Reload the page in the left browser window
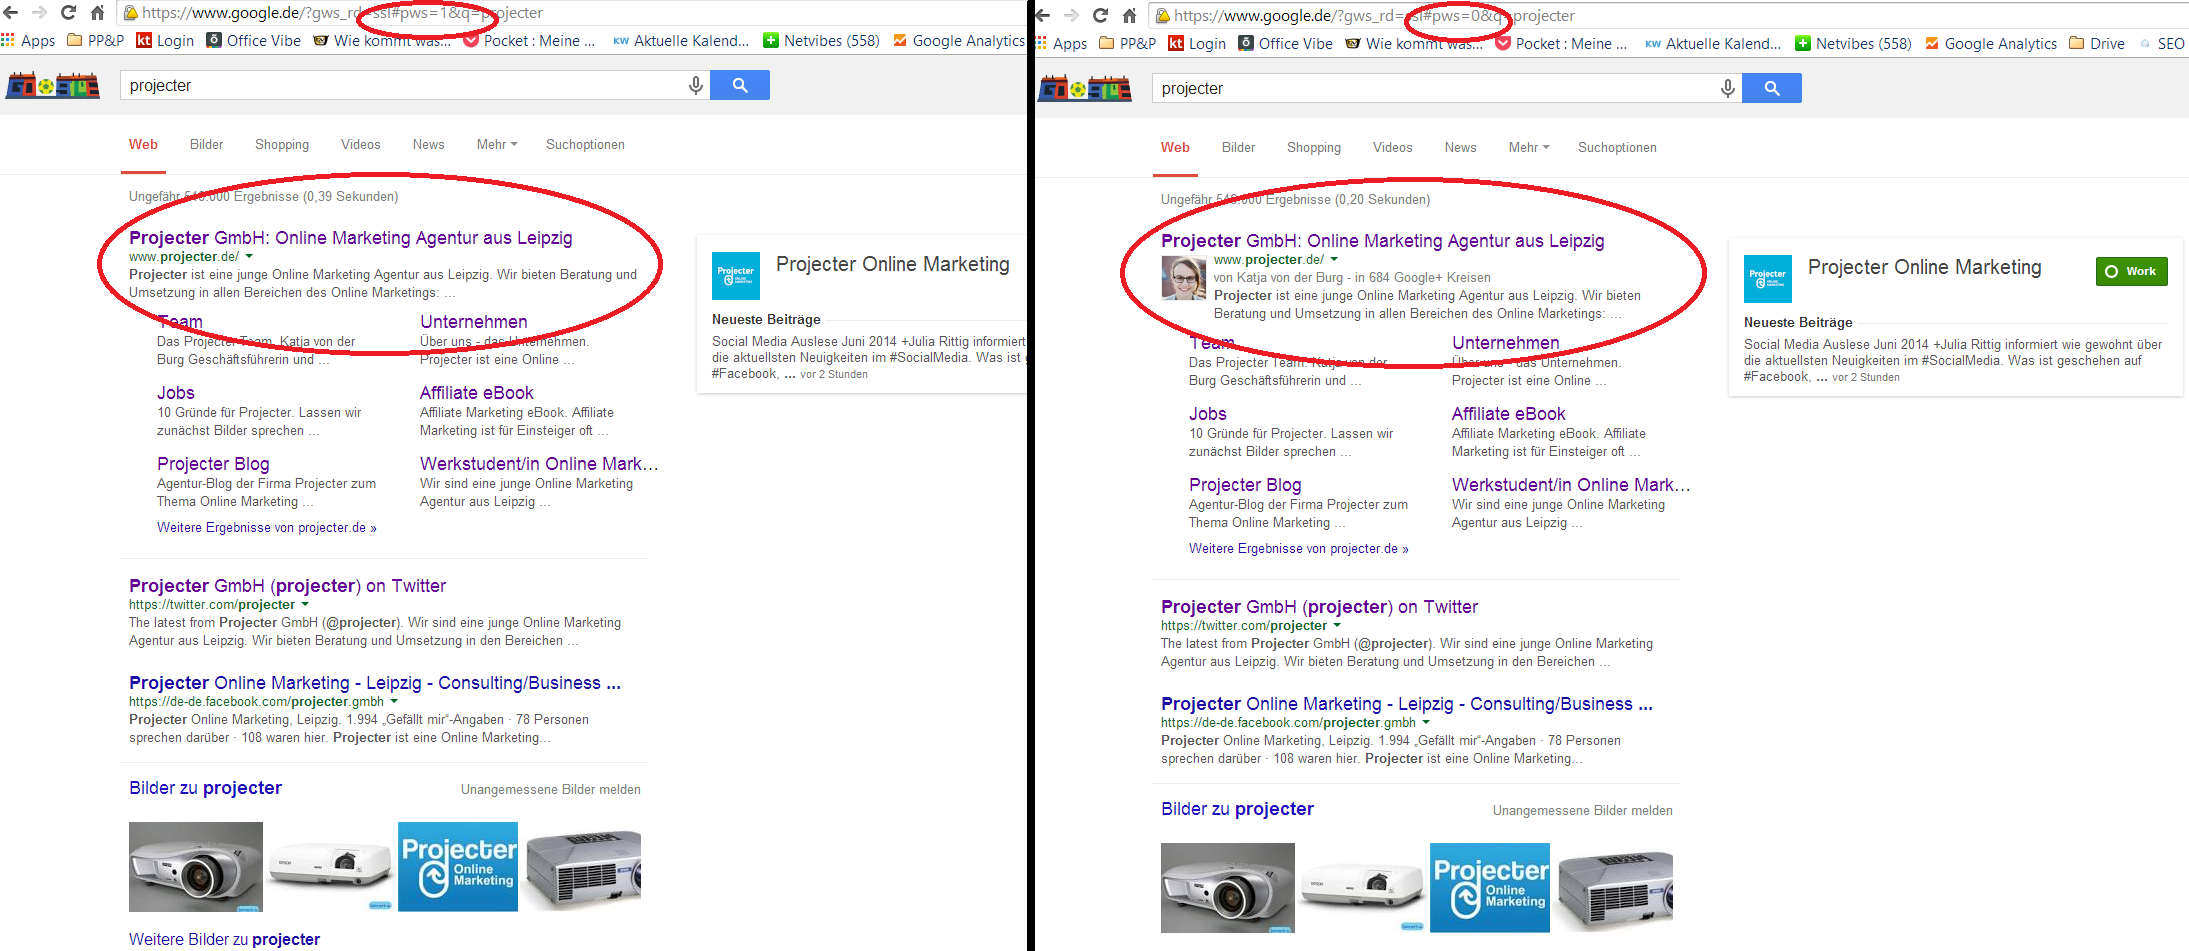This screenshot has width=2189, height=951. pyautogui.click(x=68, y=13)
